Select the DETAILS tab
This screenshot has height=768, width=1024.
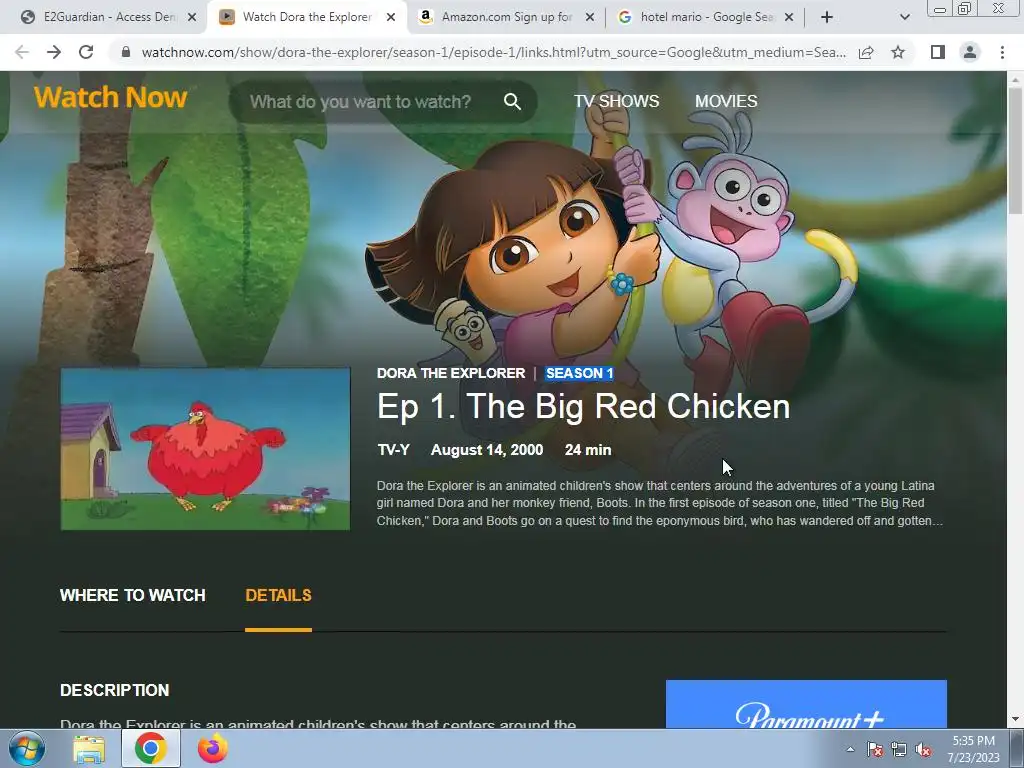(x=278, y=595)
